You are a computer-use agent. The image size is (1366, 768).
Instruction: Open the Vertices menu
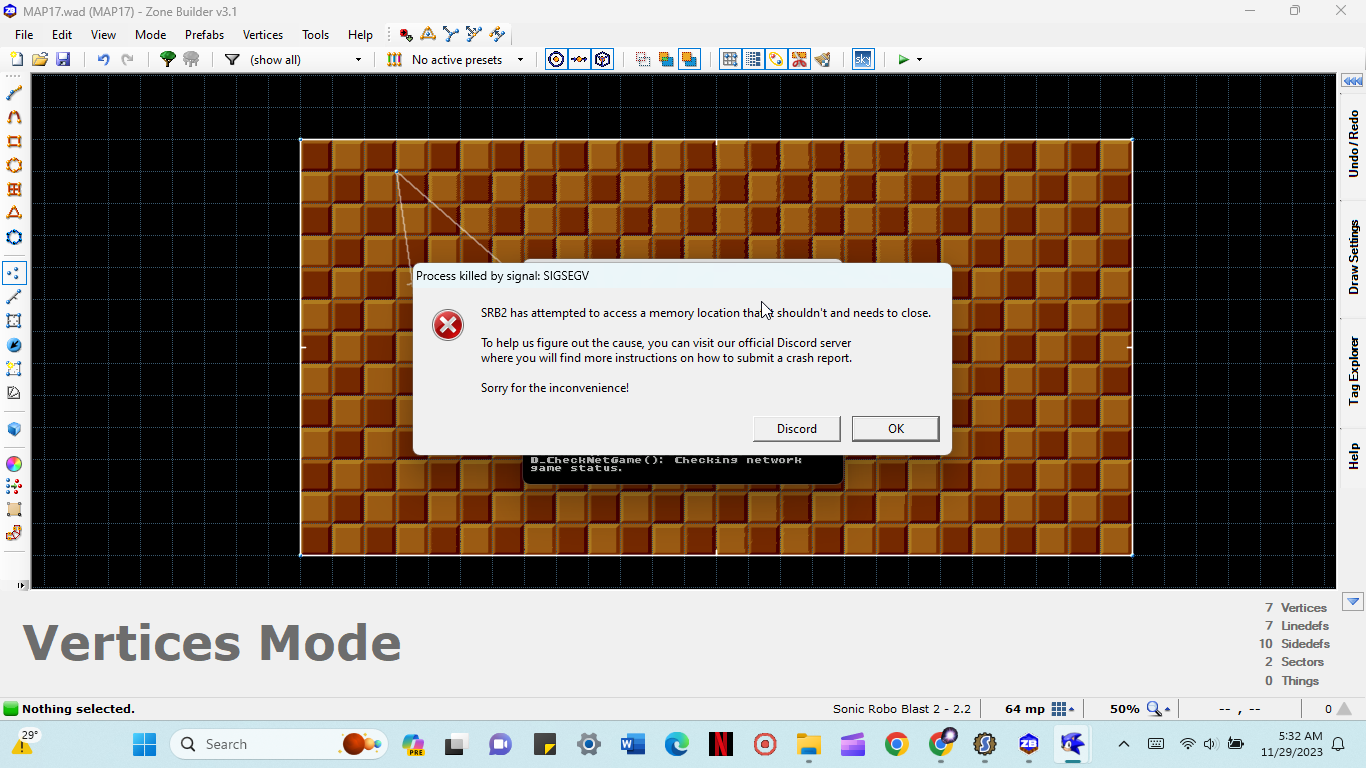263,34
